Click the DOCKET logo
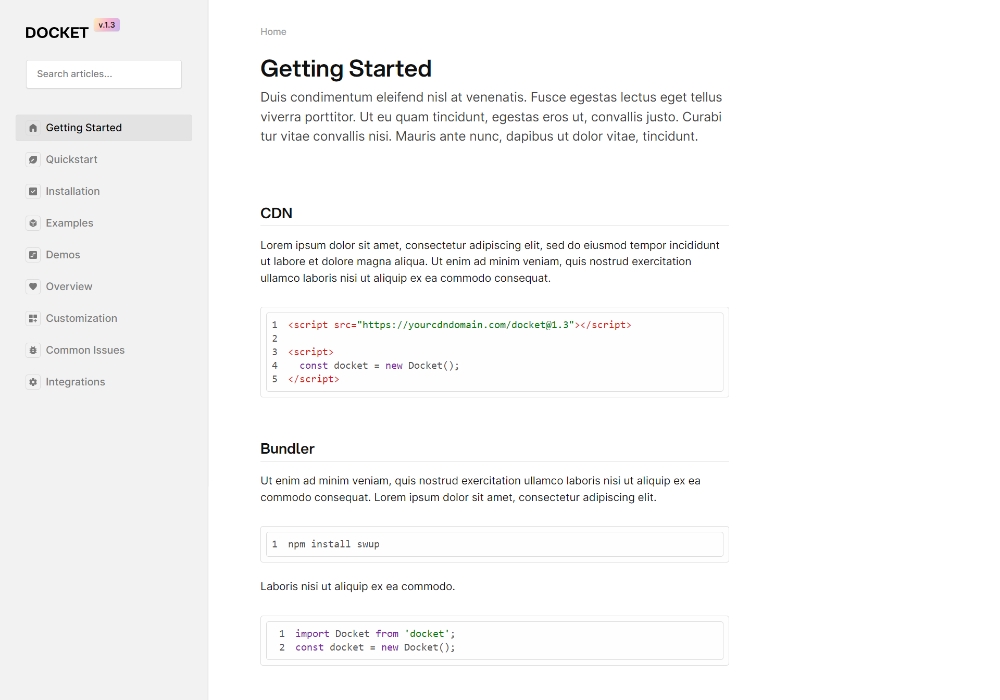 point(57,33)
